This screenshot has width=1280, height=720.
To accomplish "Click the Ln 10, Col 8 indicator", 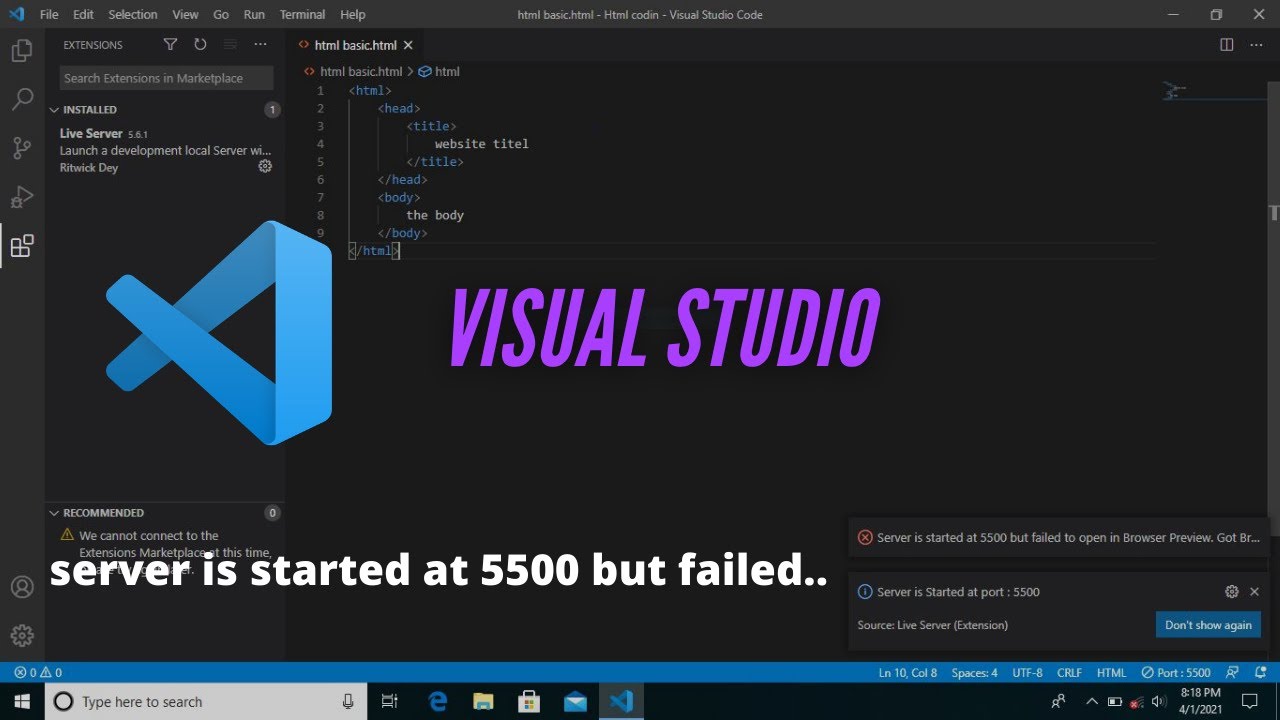I will coord(908,673).
